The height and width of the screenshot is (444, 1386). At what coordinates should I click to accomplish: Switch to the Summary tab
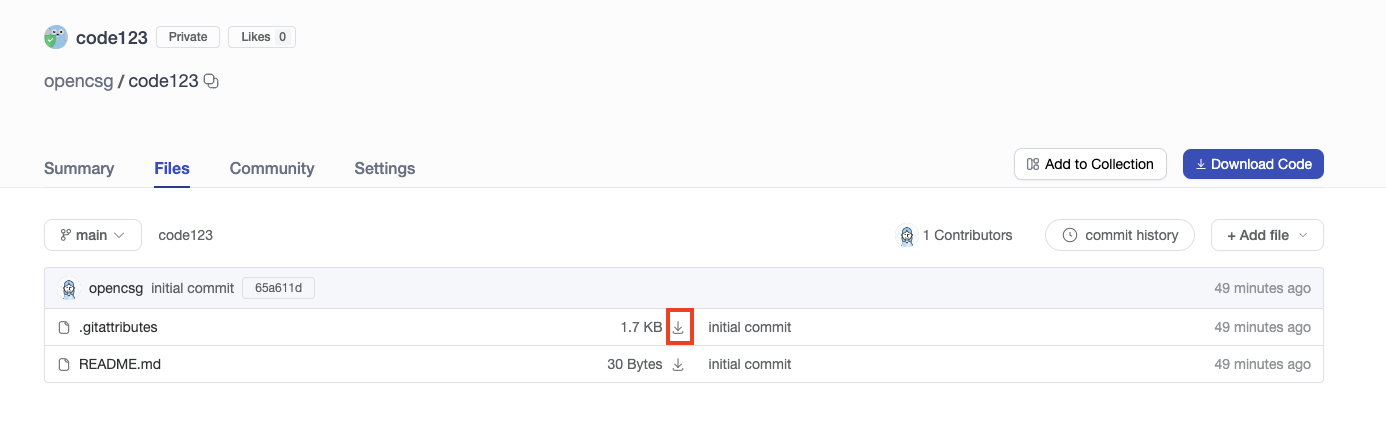click(79, 169)
